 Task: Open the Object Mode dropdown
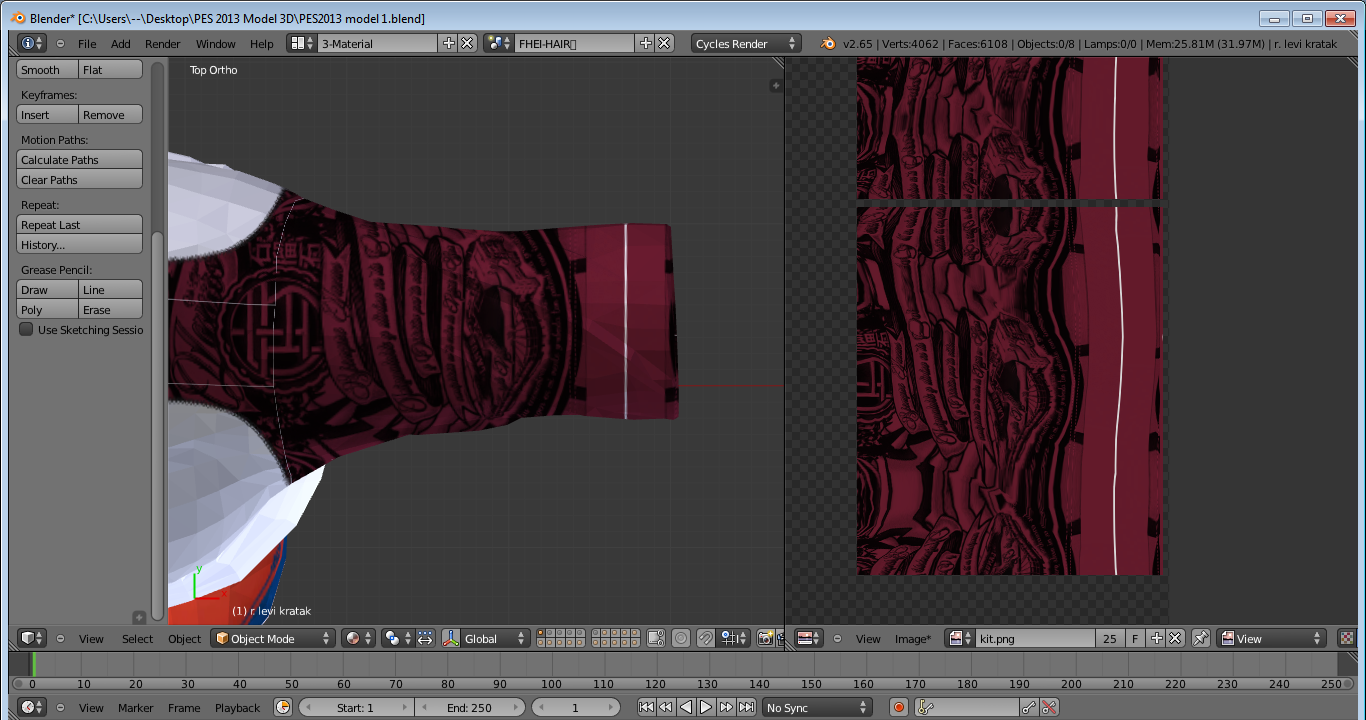[272, 638]
